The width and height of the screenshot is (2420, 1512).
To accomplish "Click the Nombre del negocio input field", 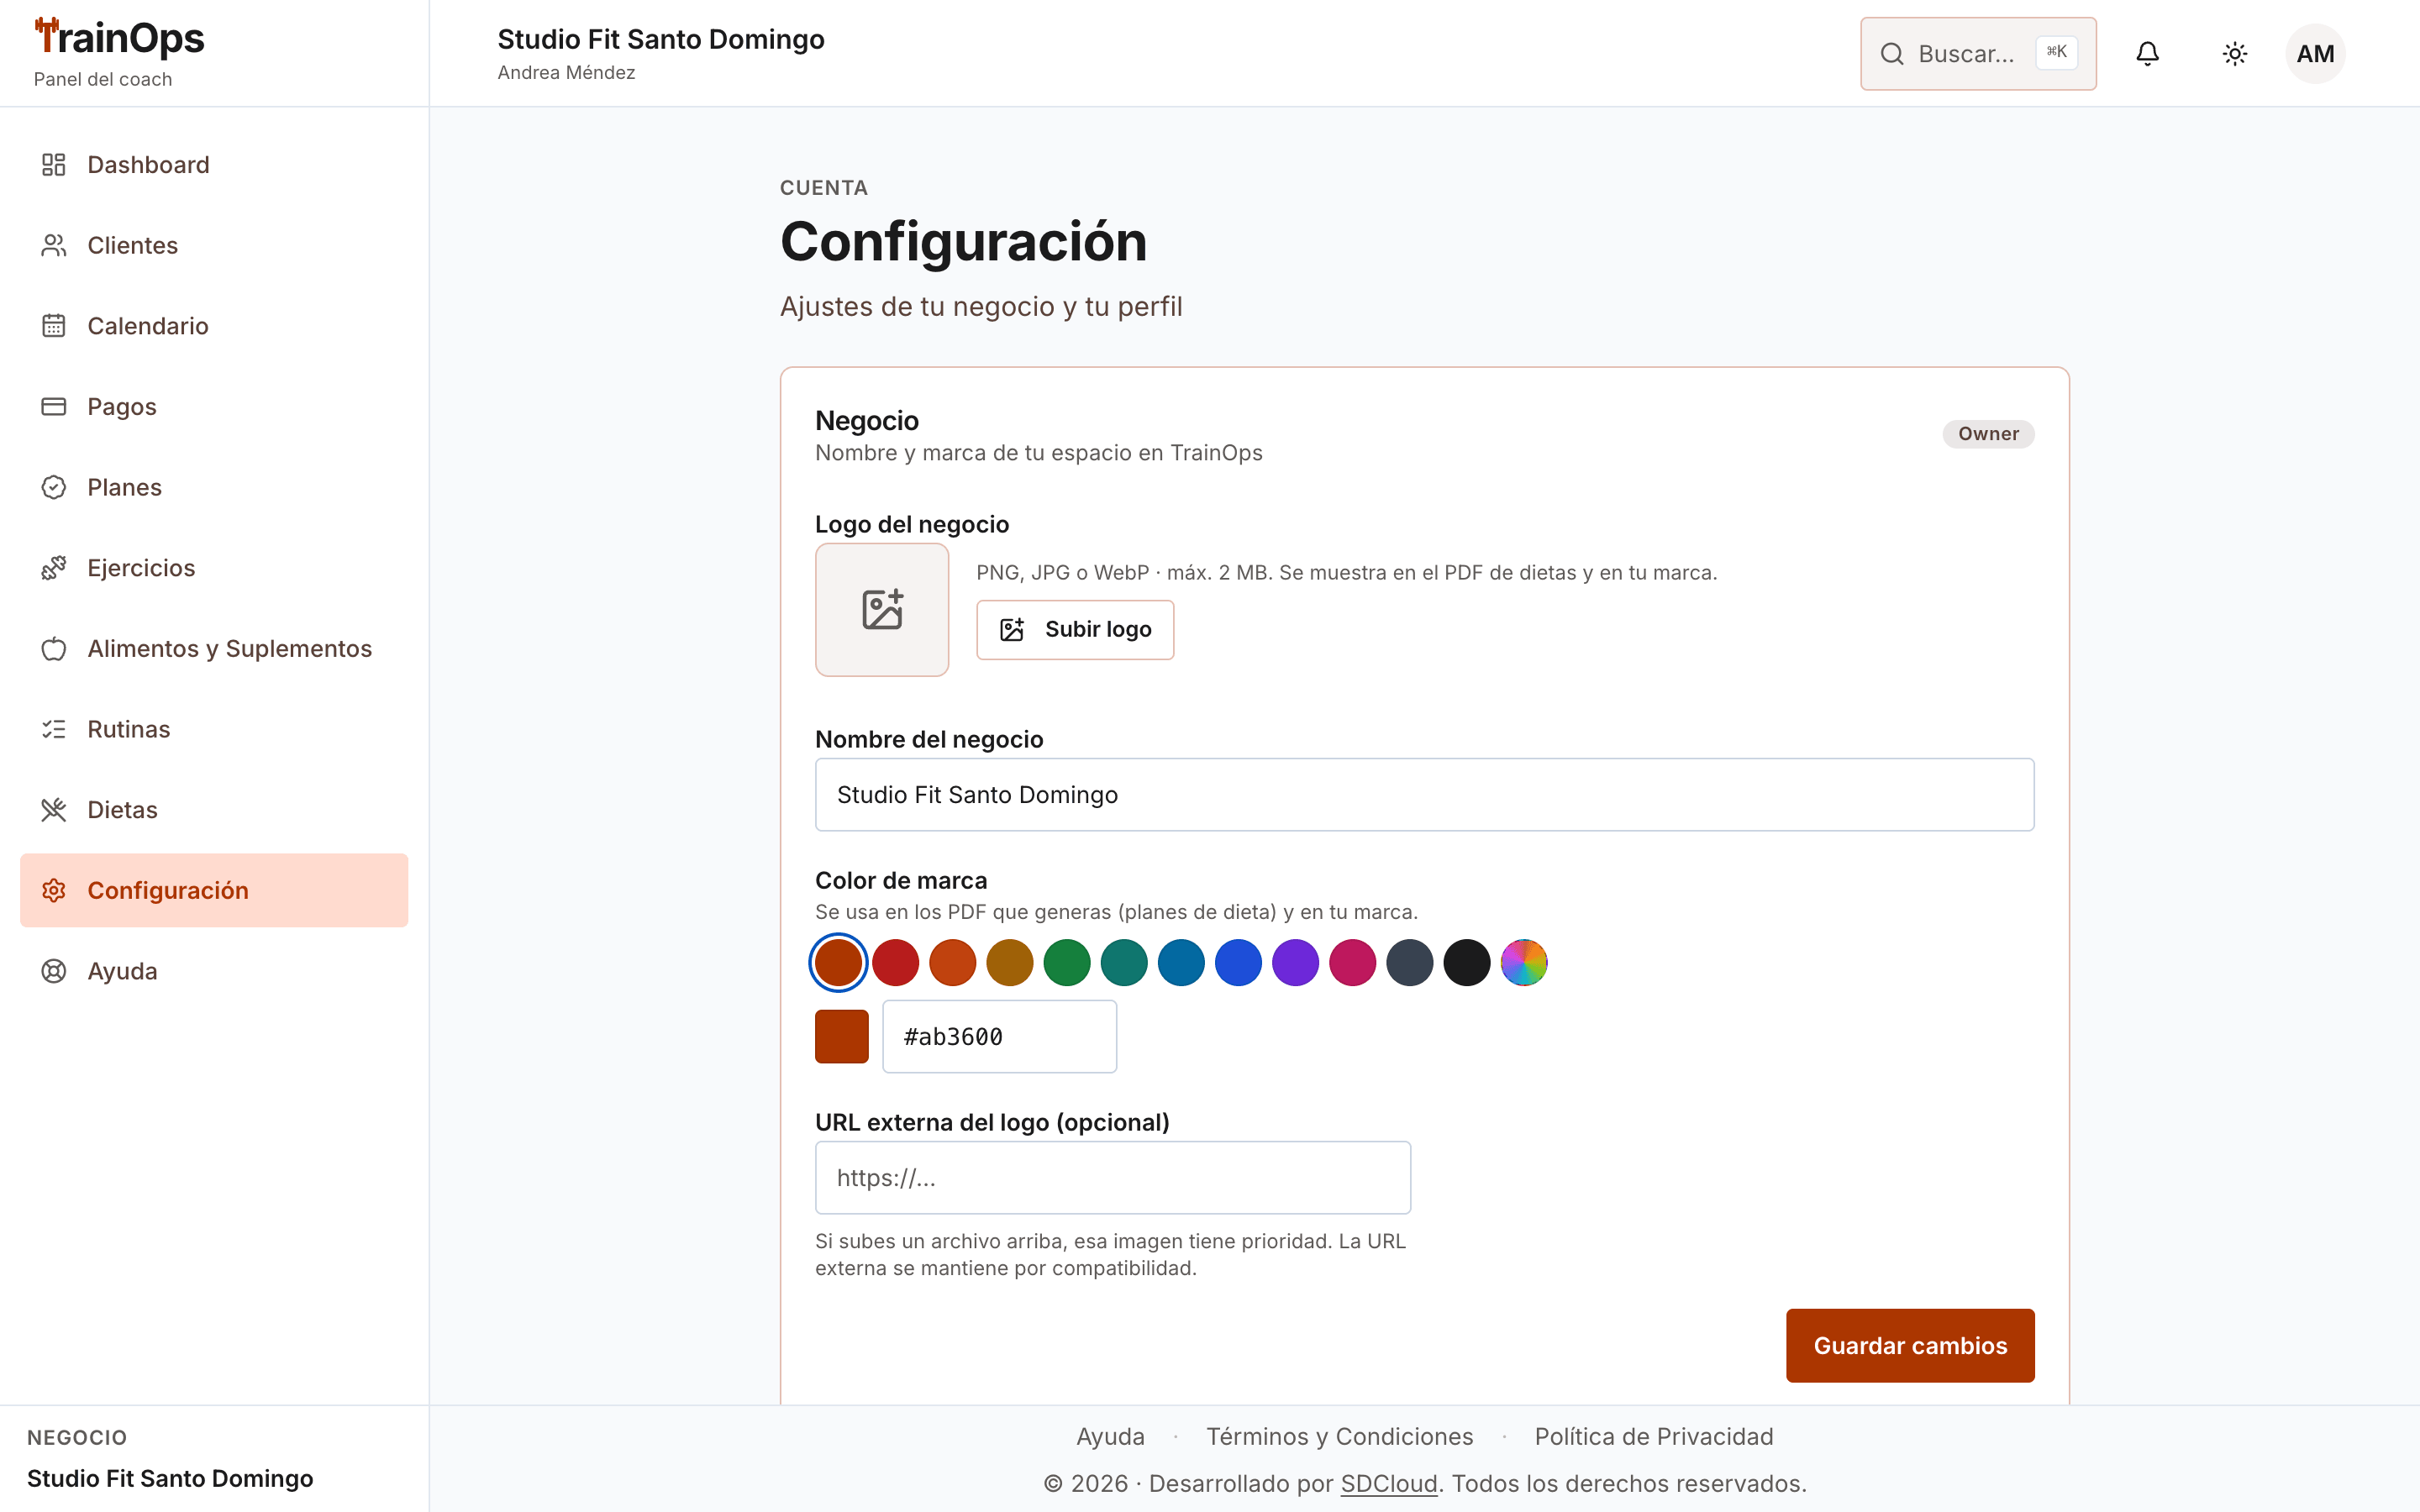I will [1424, 794].
